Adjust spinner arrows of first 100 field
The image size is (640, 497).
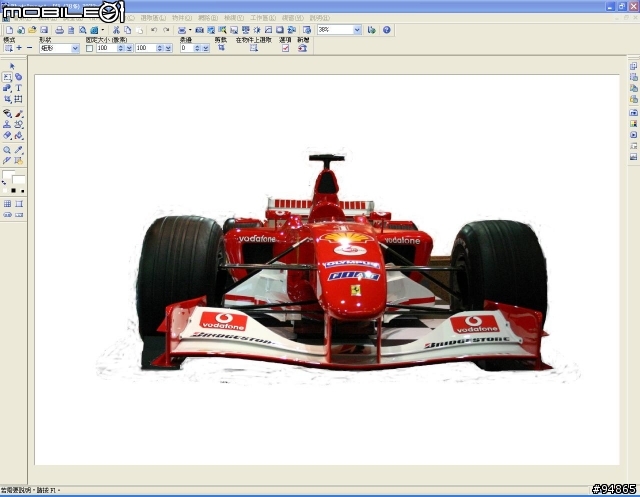(x=121, y=48)
